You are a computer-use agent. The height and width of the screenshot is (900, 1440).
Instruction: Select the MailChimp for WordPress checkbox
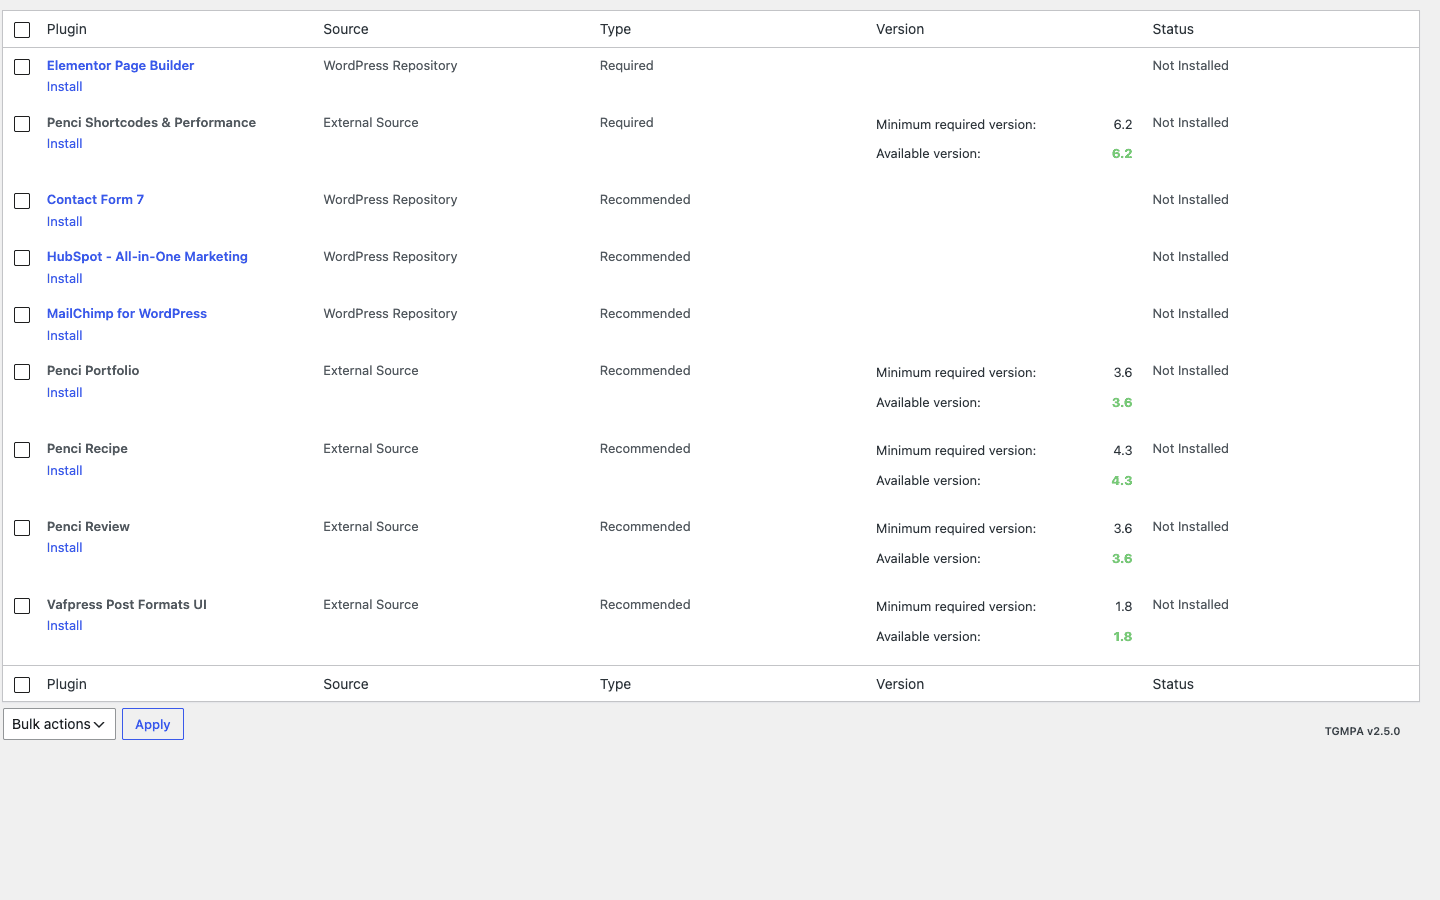tap(22, 315)
